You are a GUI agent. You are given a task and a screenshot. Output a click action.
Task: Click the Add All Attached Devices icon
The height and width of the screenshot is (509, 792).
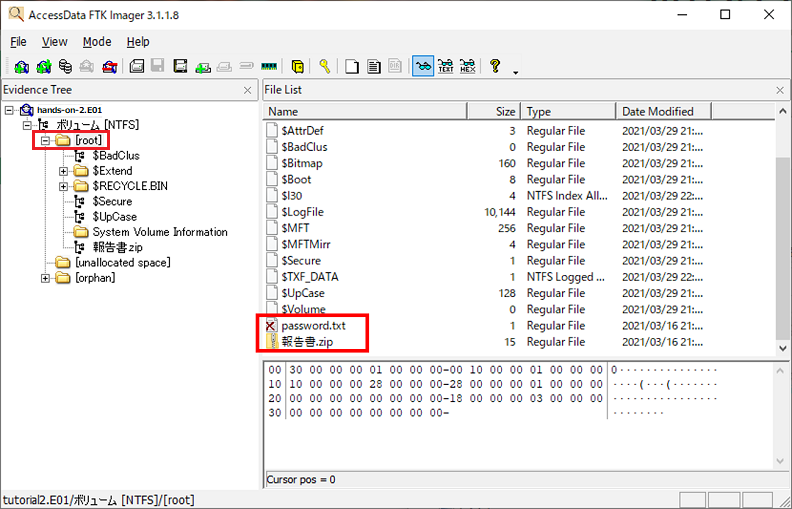point(44,67)
